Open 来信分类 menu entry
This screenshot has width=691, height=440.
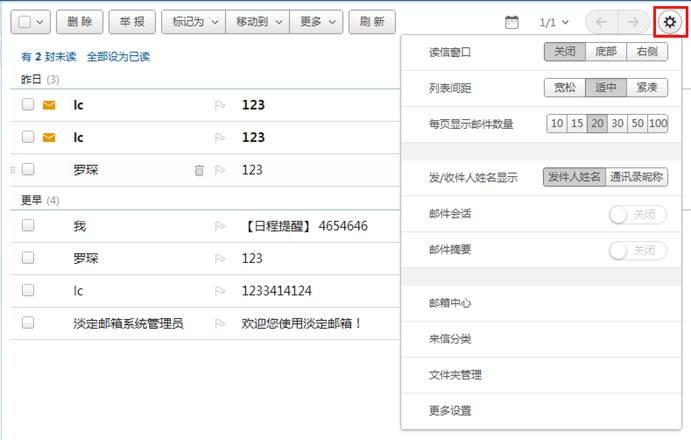click(x=541, y=339)
